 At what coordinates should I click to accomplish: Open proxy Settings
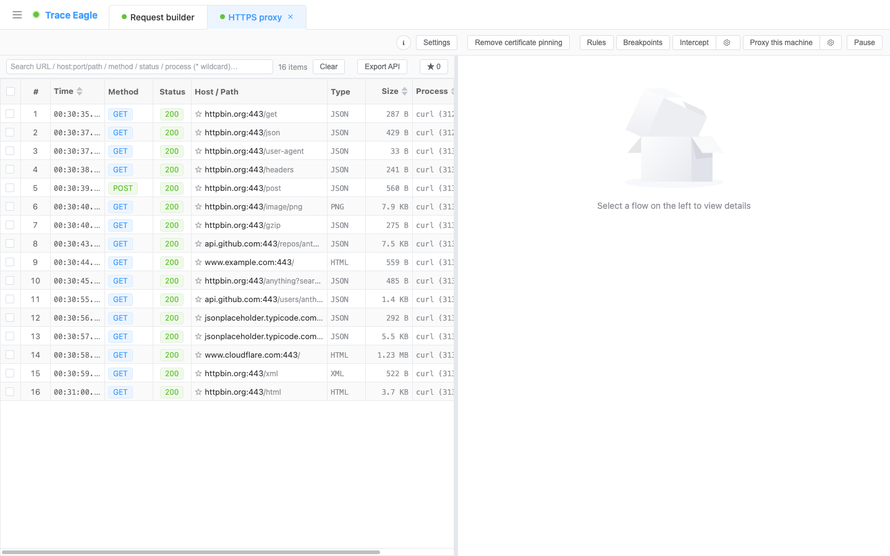click(x=436, y=43)
